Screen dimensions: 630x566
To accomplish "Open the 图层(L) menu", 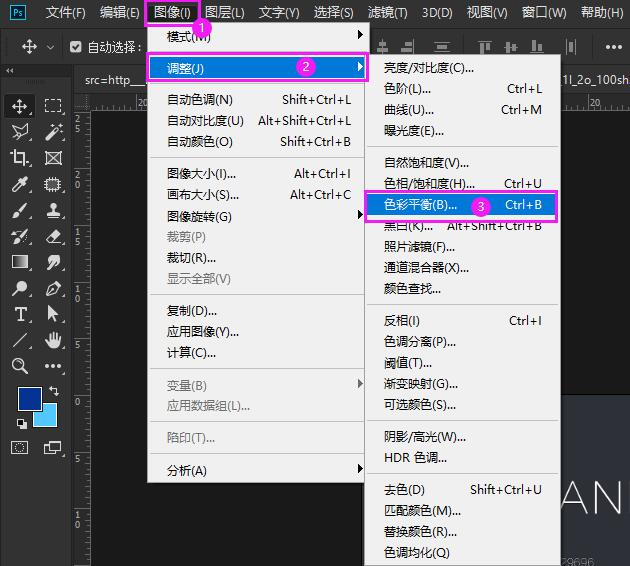I will pos(225,12).
